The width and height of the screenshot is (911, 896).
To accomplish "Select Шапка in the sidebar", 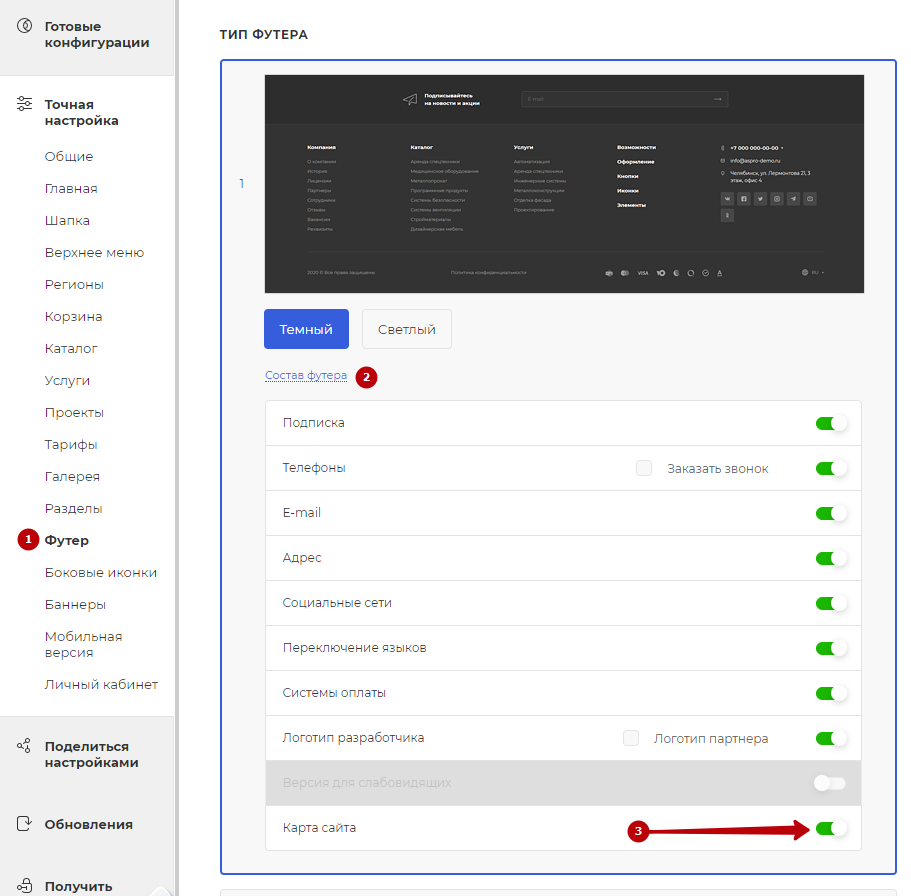I will click(x=67, y=220).
